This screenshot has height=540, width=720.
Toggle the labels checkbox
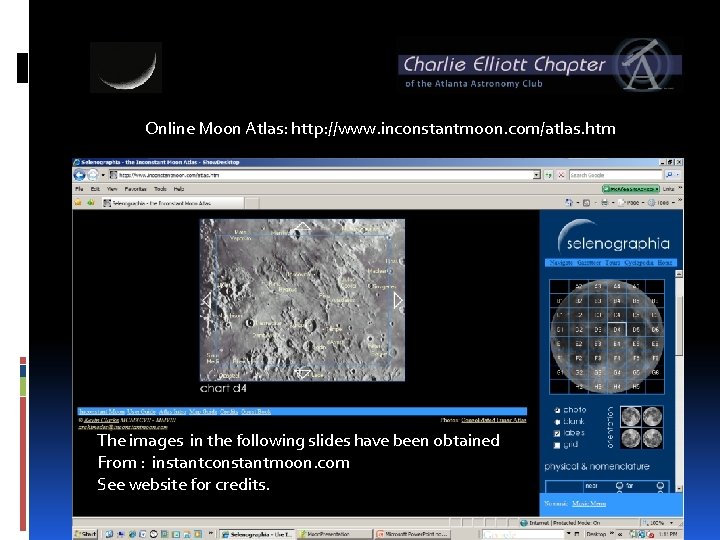[x=557, y=433]
